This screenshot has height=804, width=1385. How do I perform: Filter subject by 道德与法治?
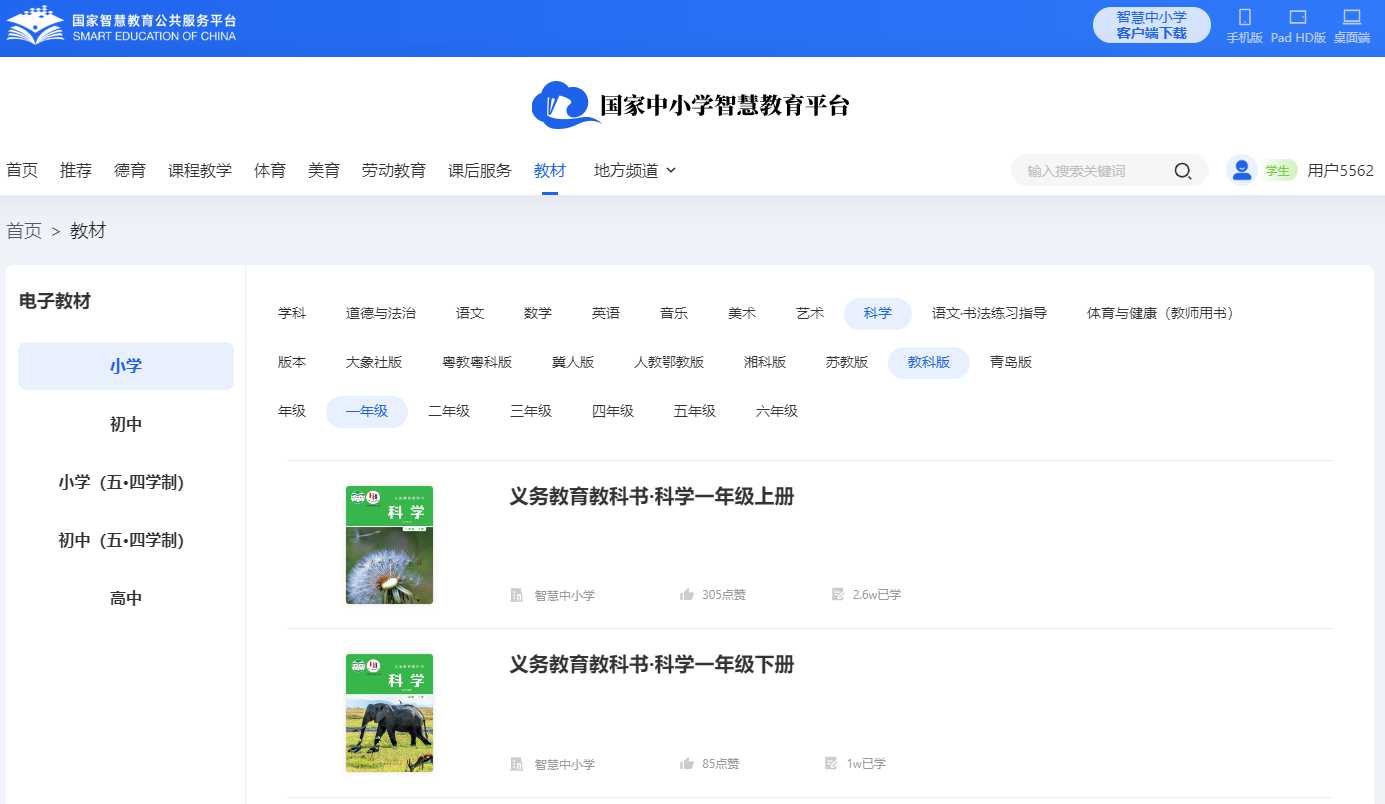point(381,313)
